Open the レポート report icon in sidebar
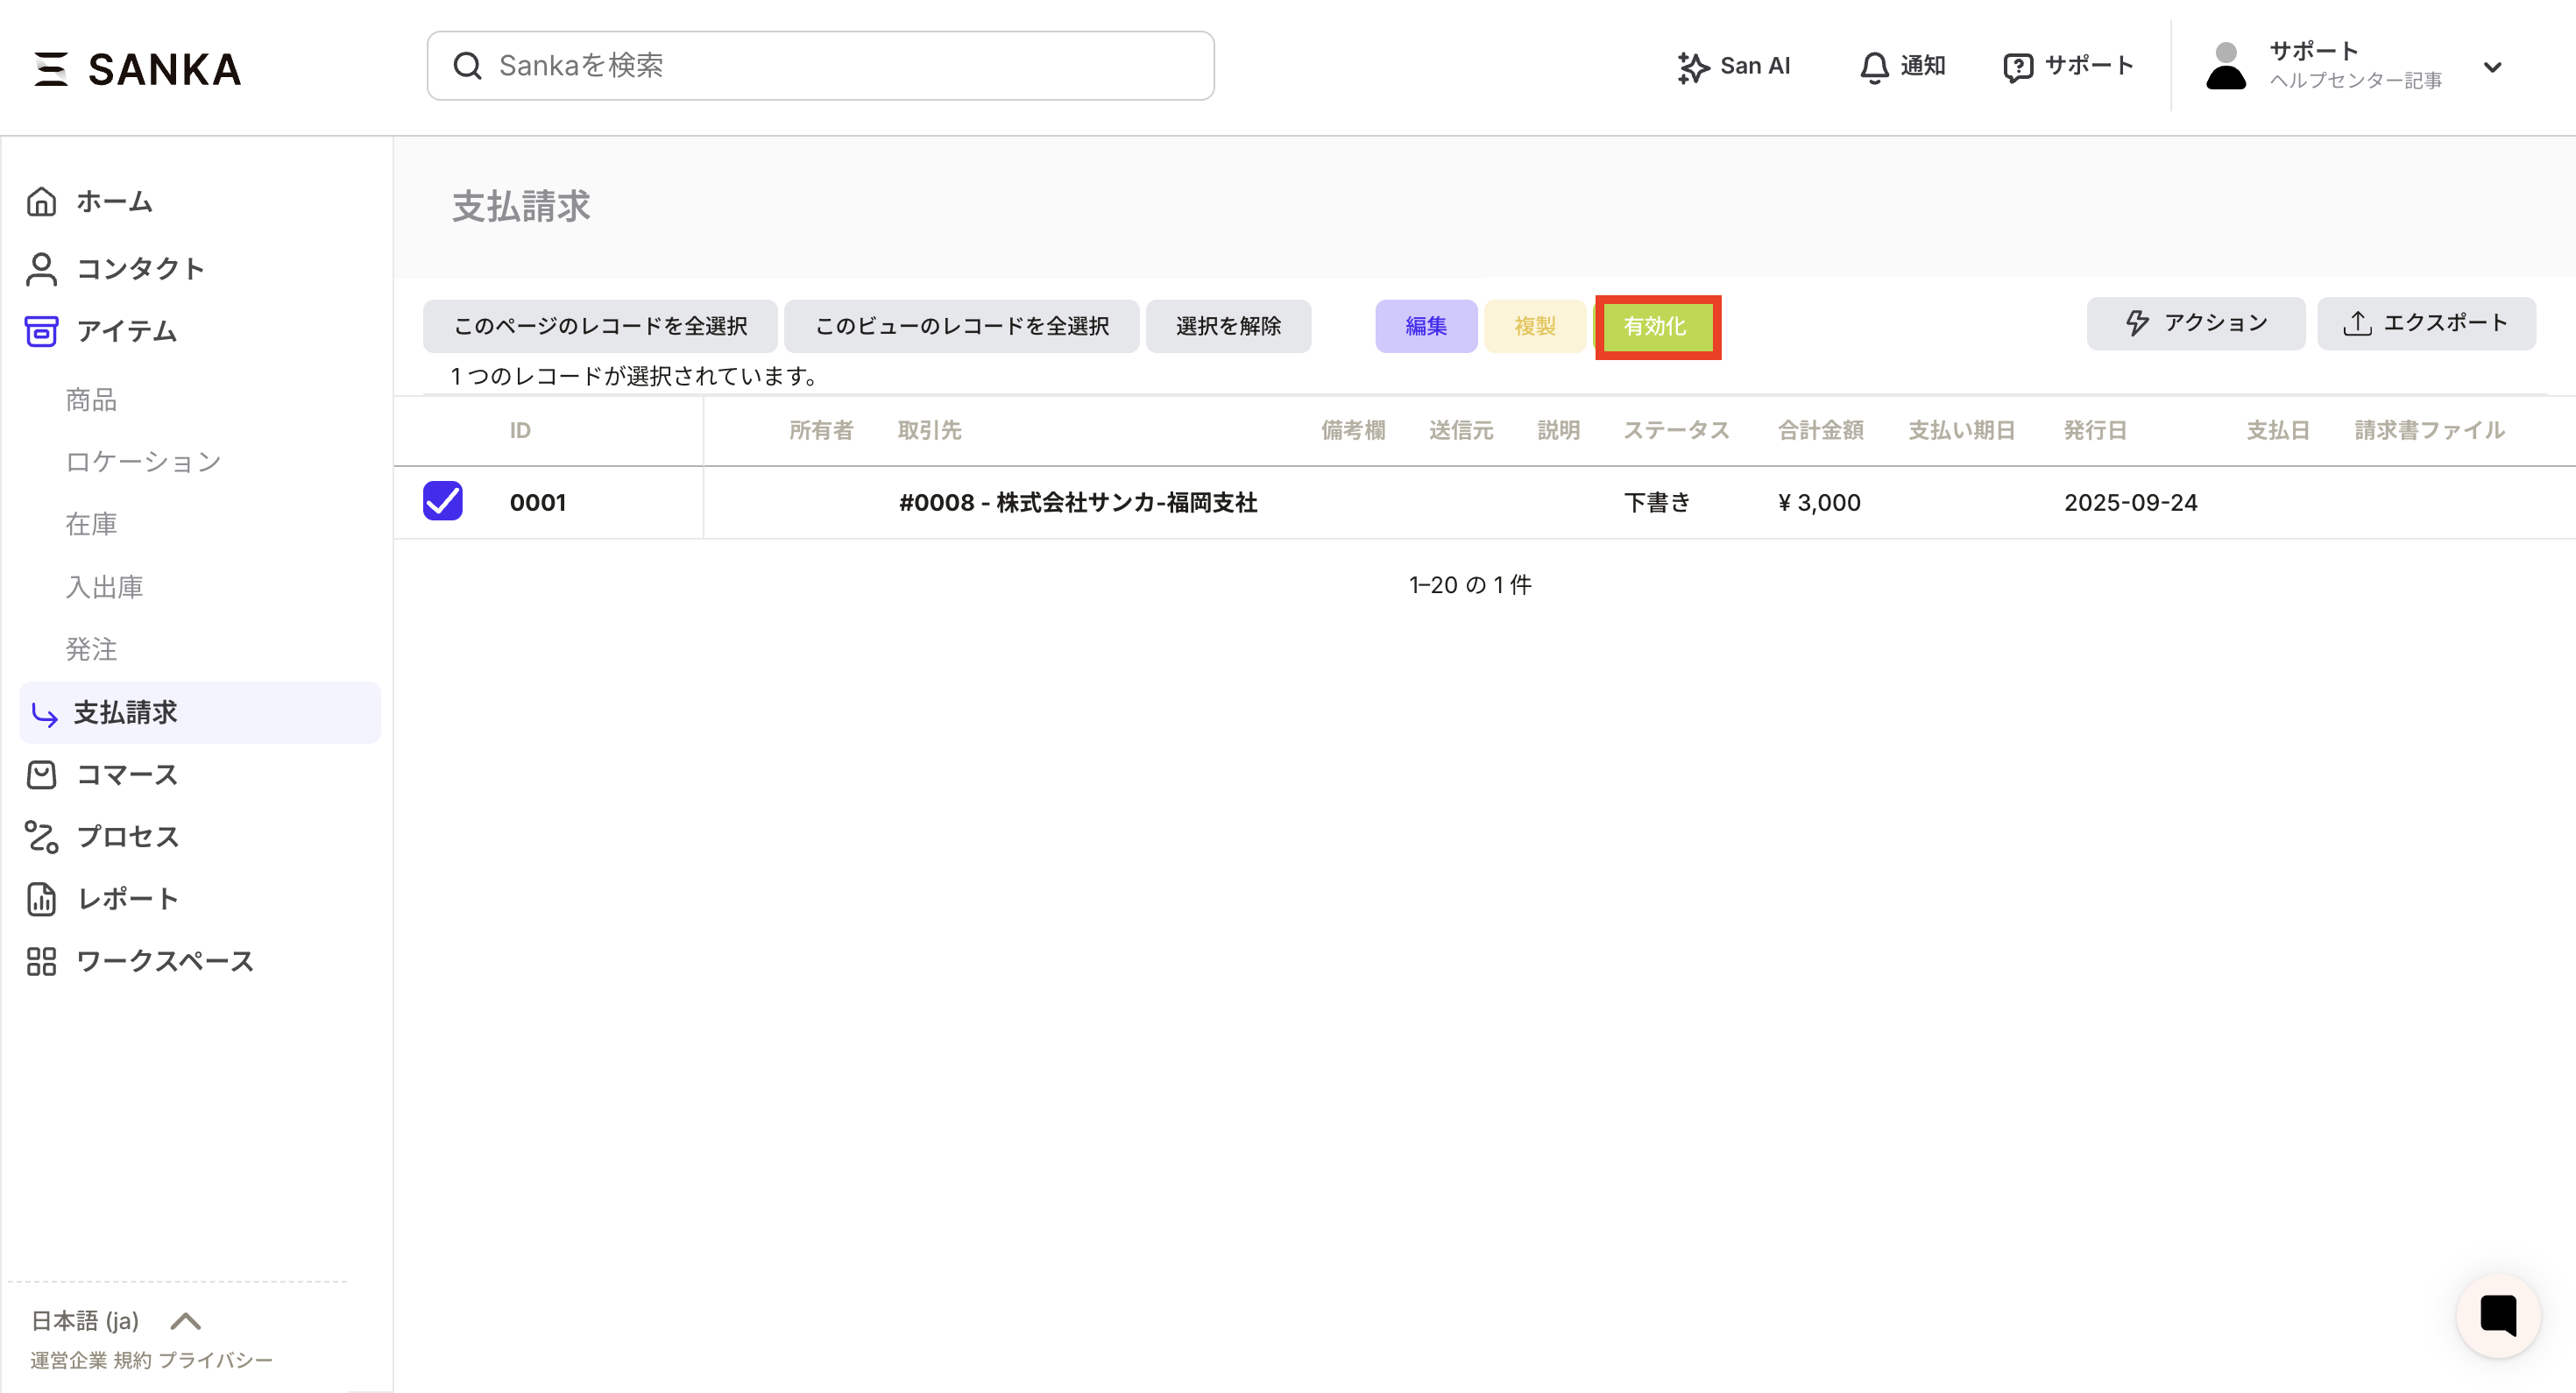 [41, 898]
